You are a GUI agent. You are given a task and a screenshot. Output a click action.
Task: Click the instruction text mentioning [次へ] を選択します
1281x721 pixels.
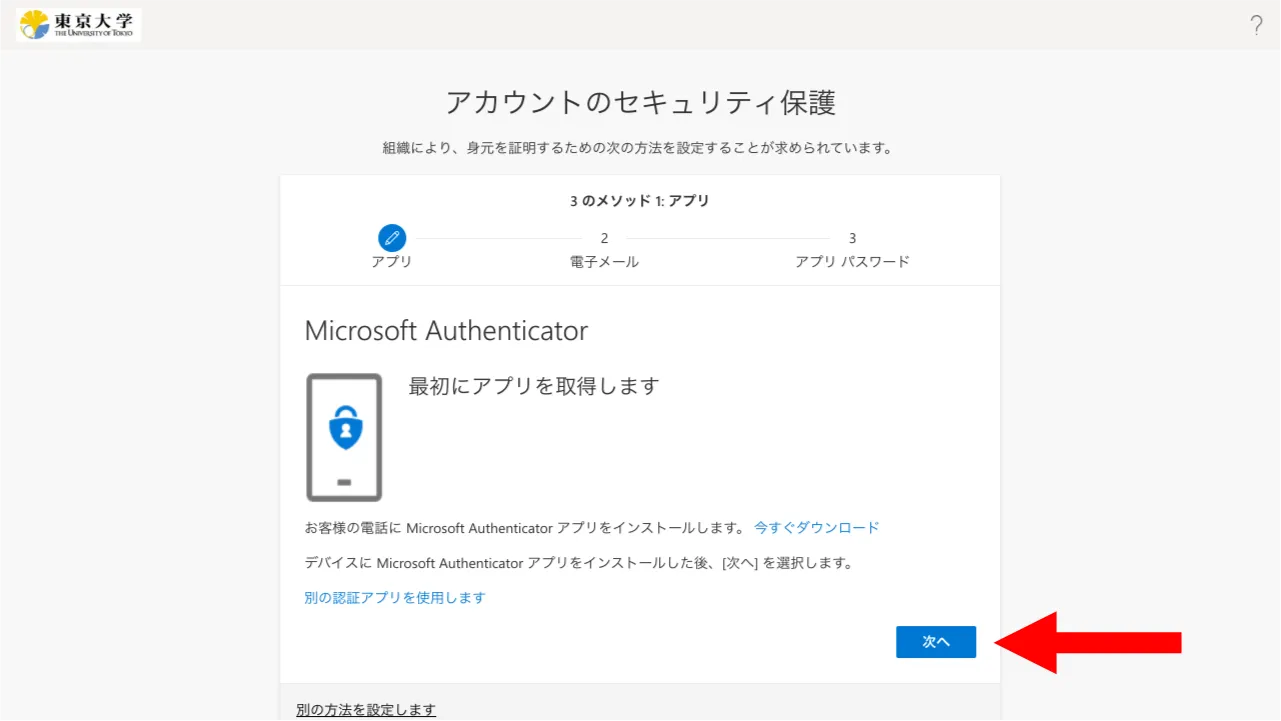[579, 563]
